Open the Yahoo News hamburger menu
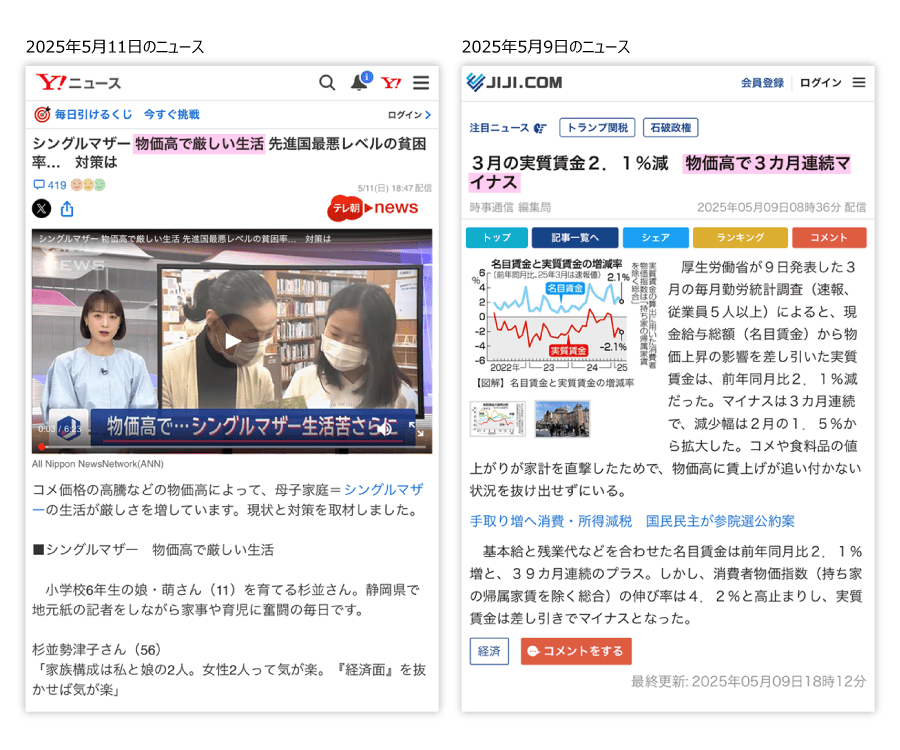The image size is (900, 750). pos(421,83)
